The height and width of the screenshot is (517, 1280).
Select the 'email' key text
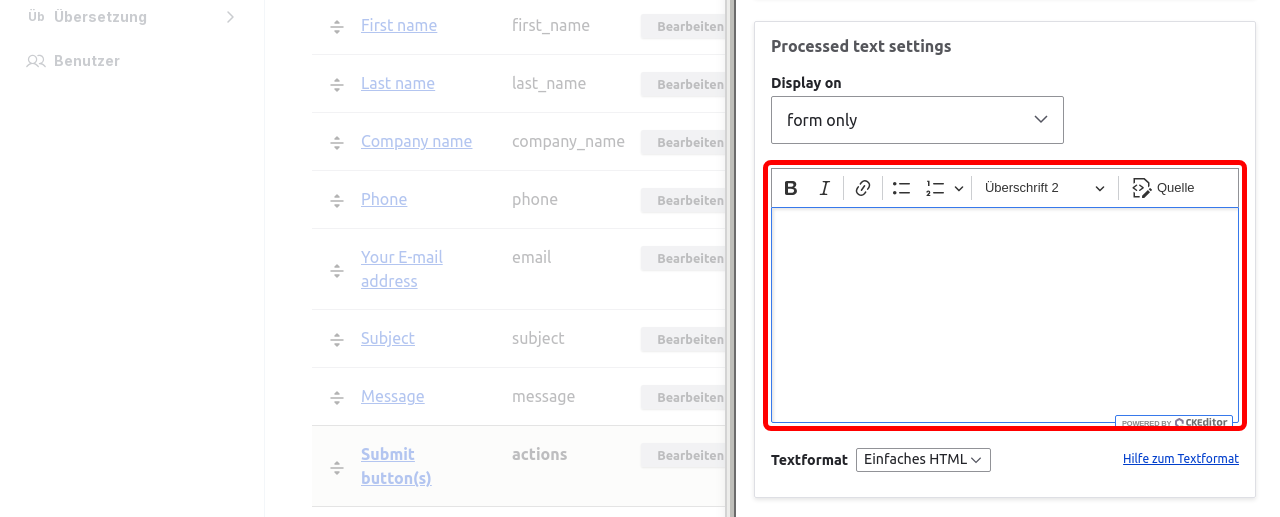[531, 257]
